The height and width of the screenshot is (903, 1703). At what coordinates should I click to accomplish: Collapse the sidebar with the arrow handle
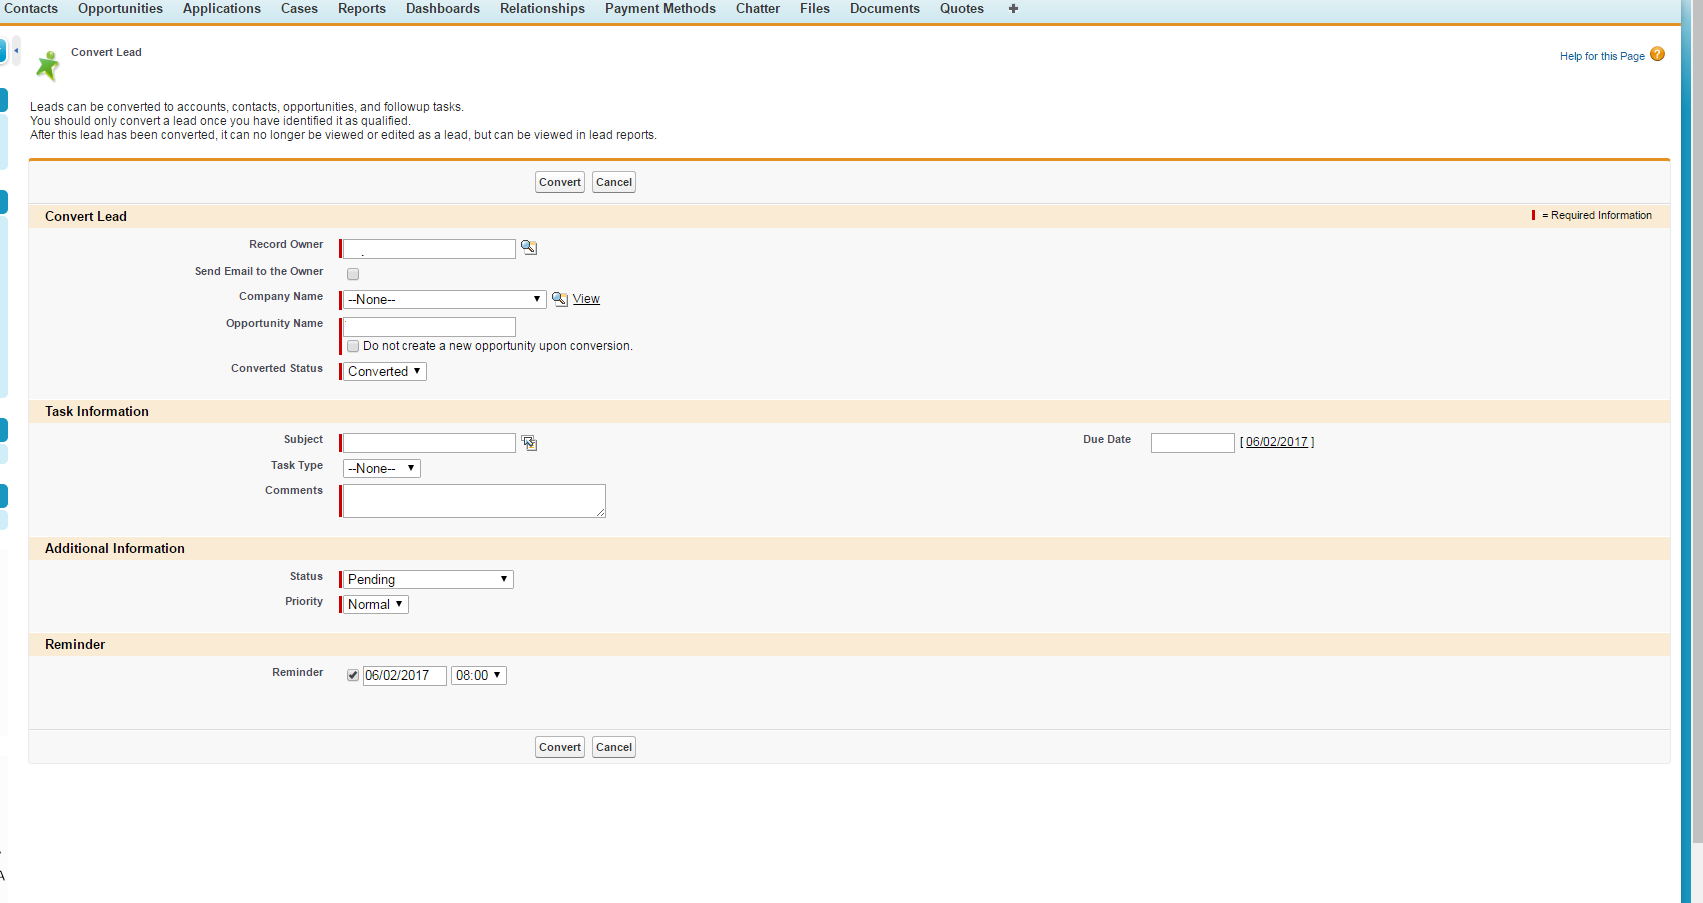(16, 50)
